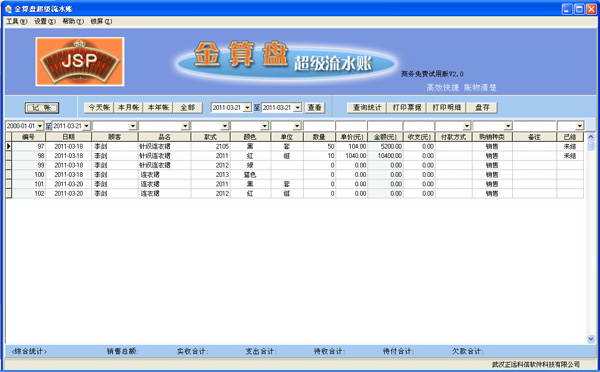The image size is (600, 372).
Task: Click the 数量 filter input field
Action: [x=319, y=126]
